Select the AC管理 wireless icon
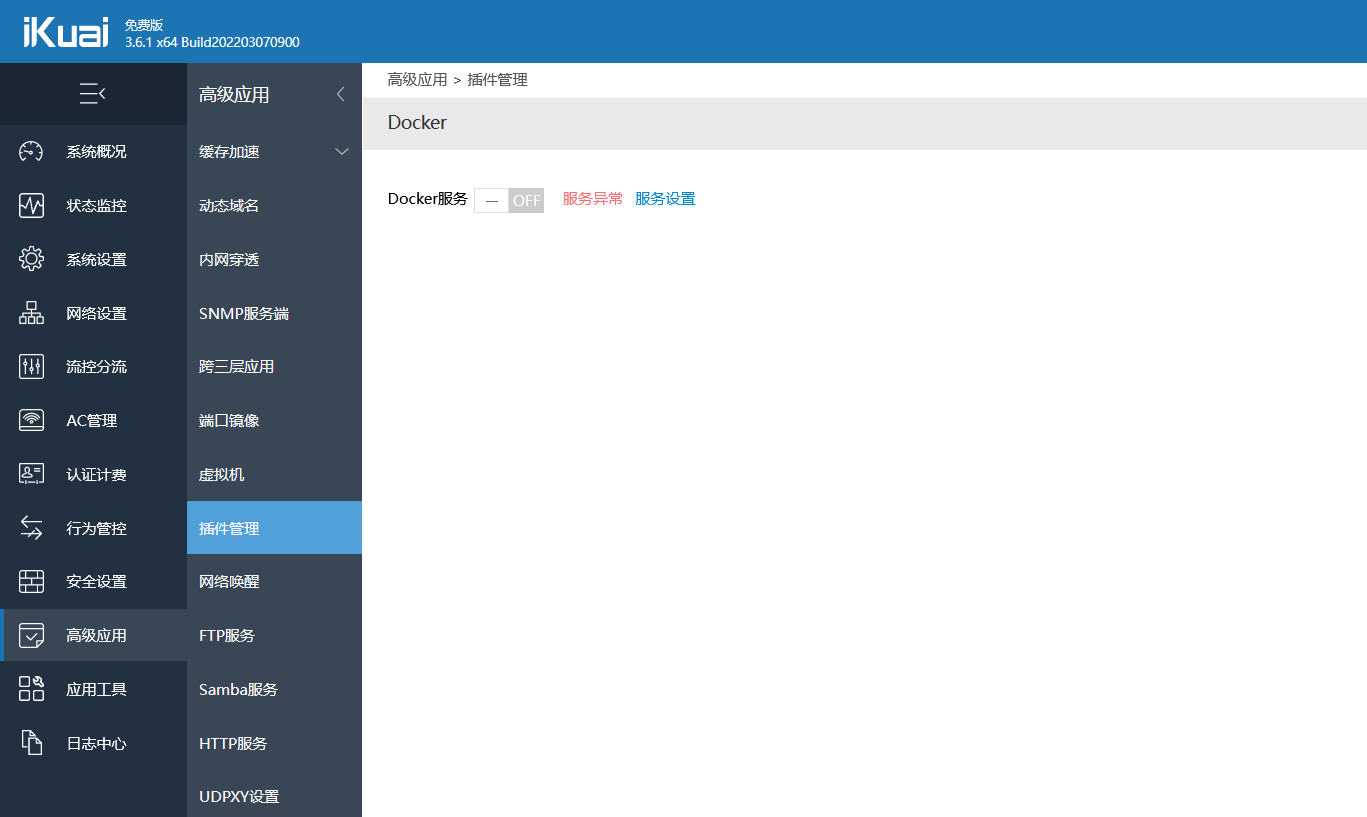Image resolution: width=1367 pixels, height=817 pixels. point(31,420)
